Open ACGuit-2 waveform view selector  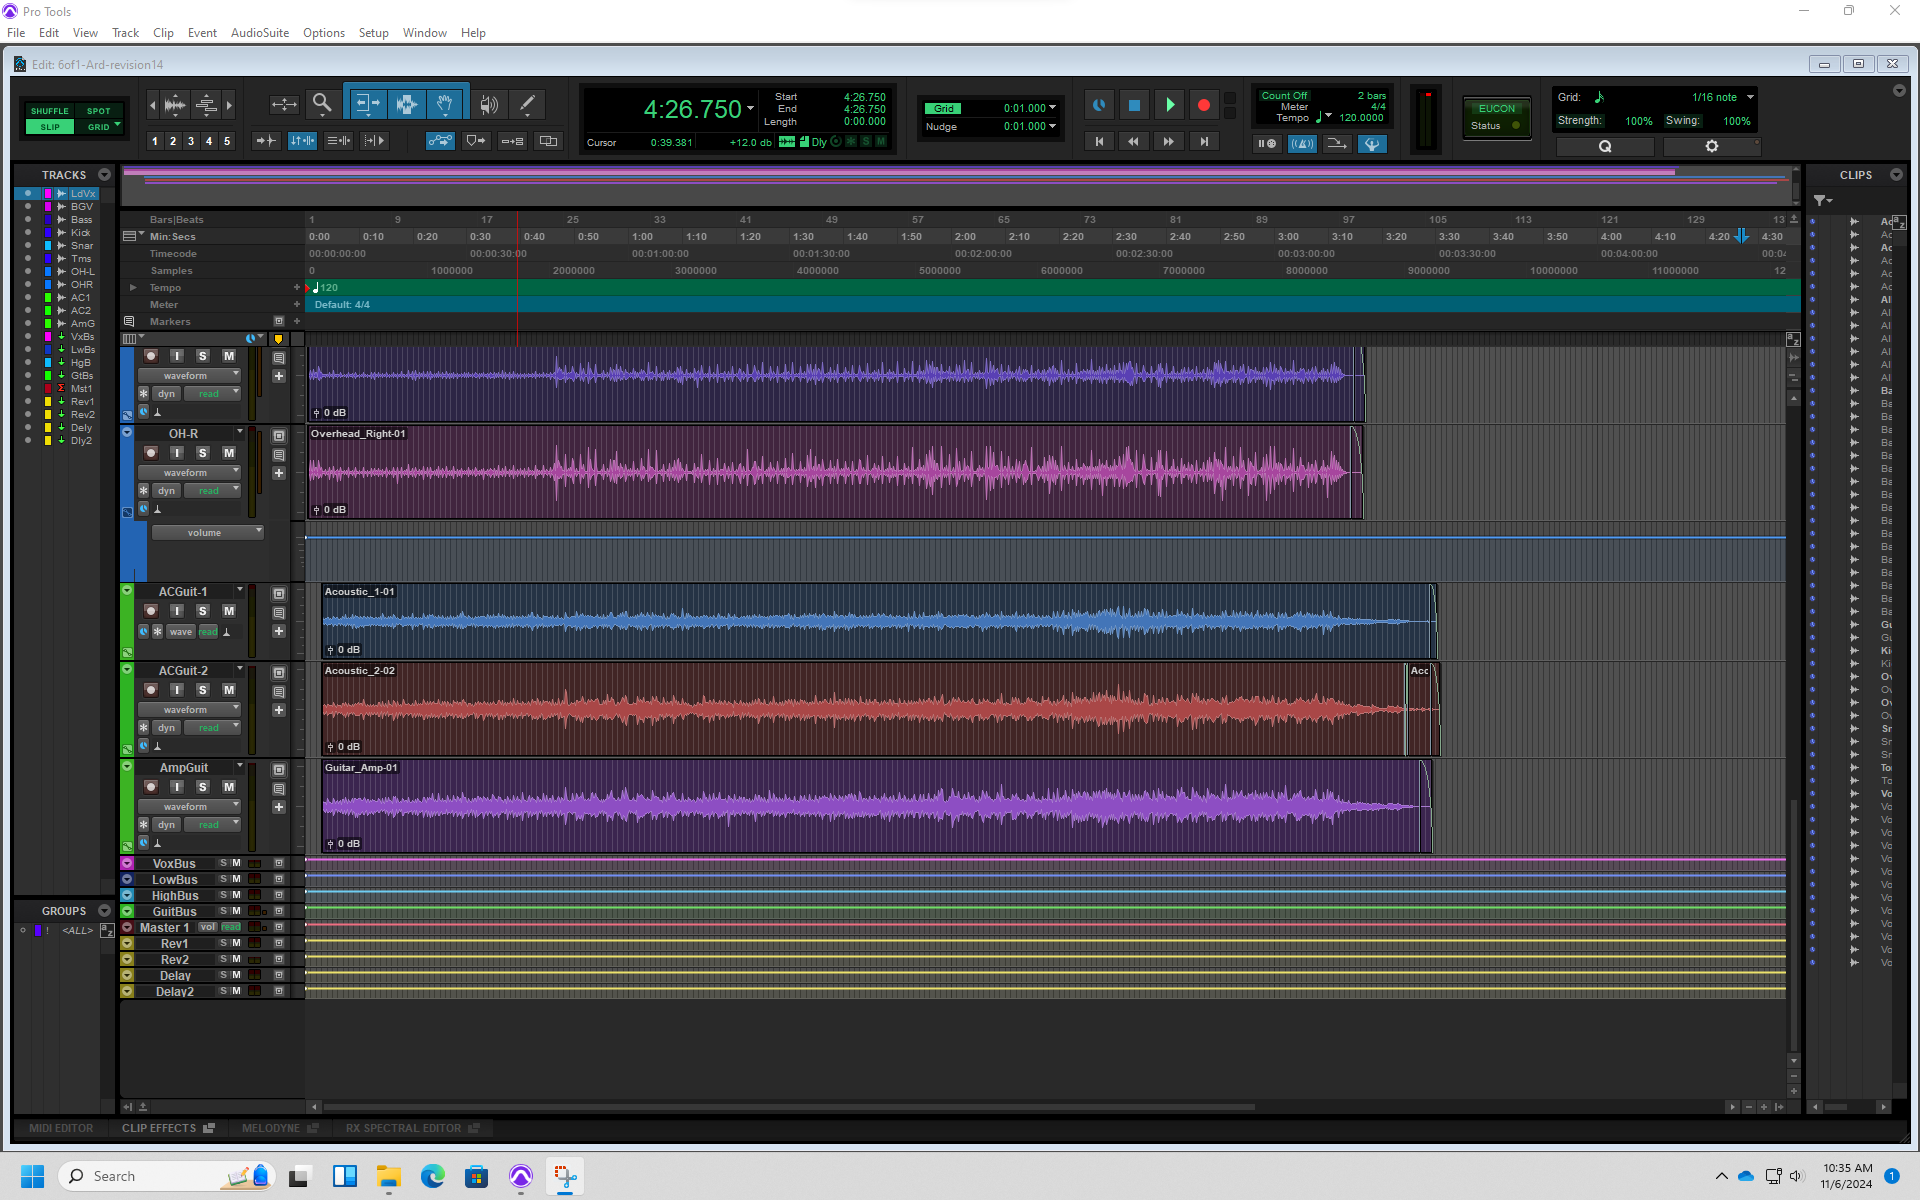[188, 710]
